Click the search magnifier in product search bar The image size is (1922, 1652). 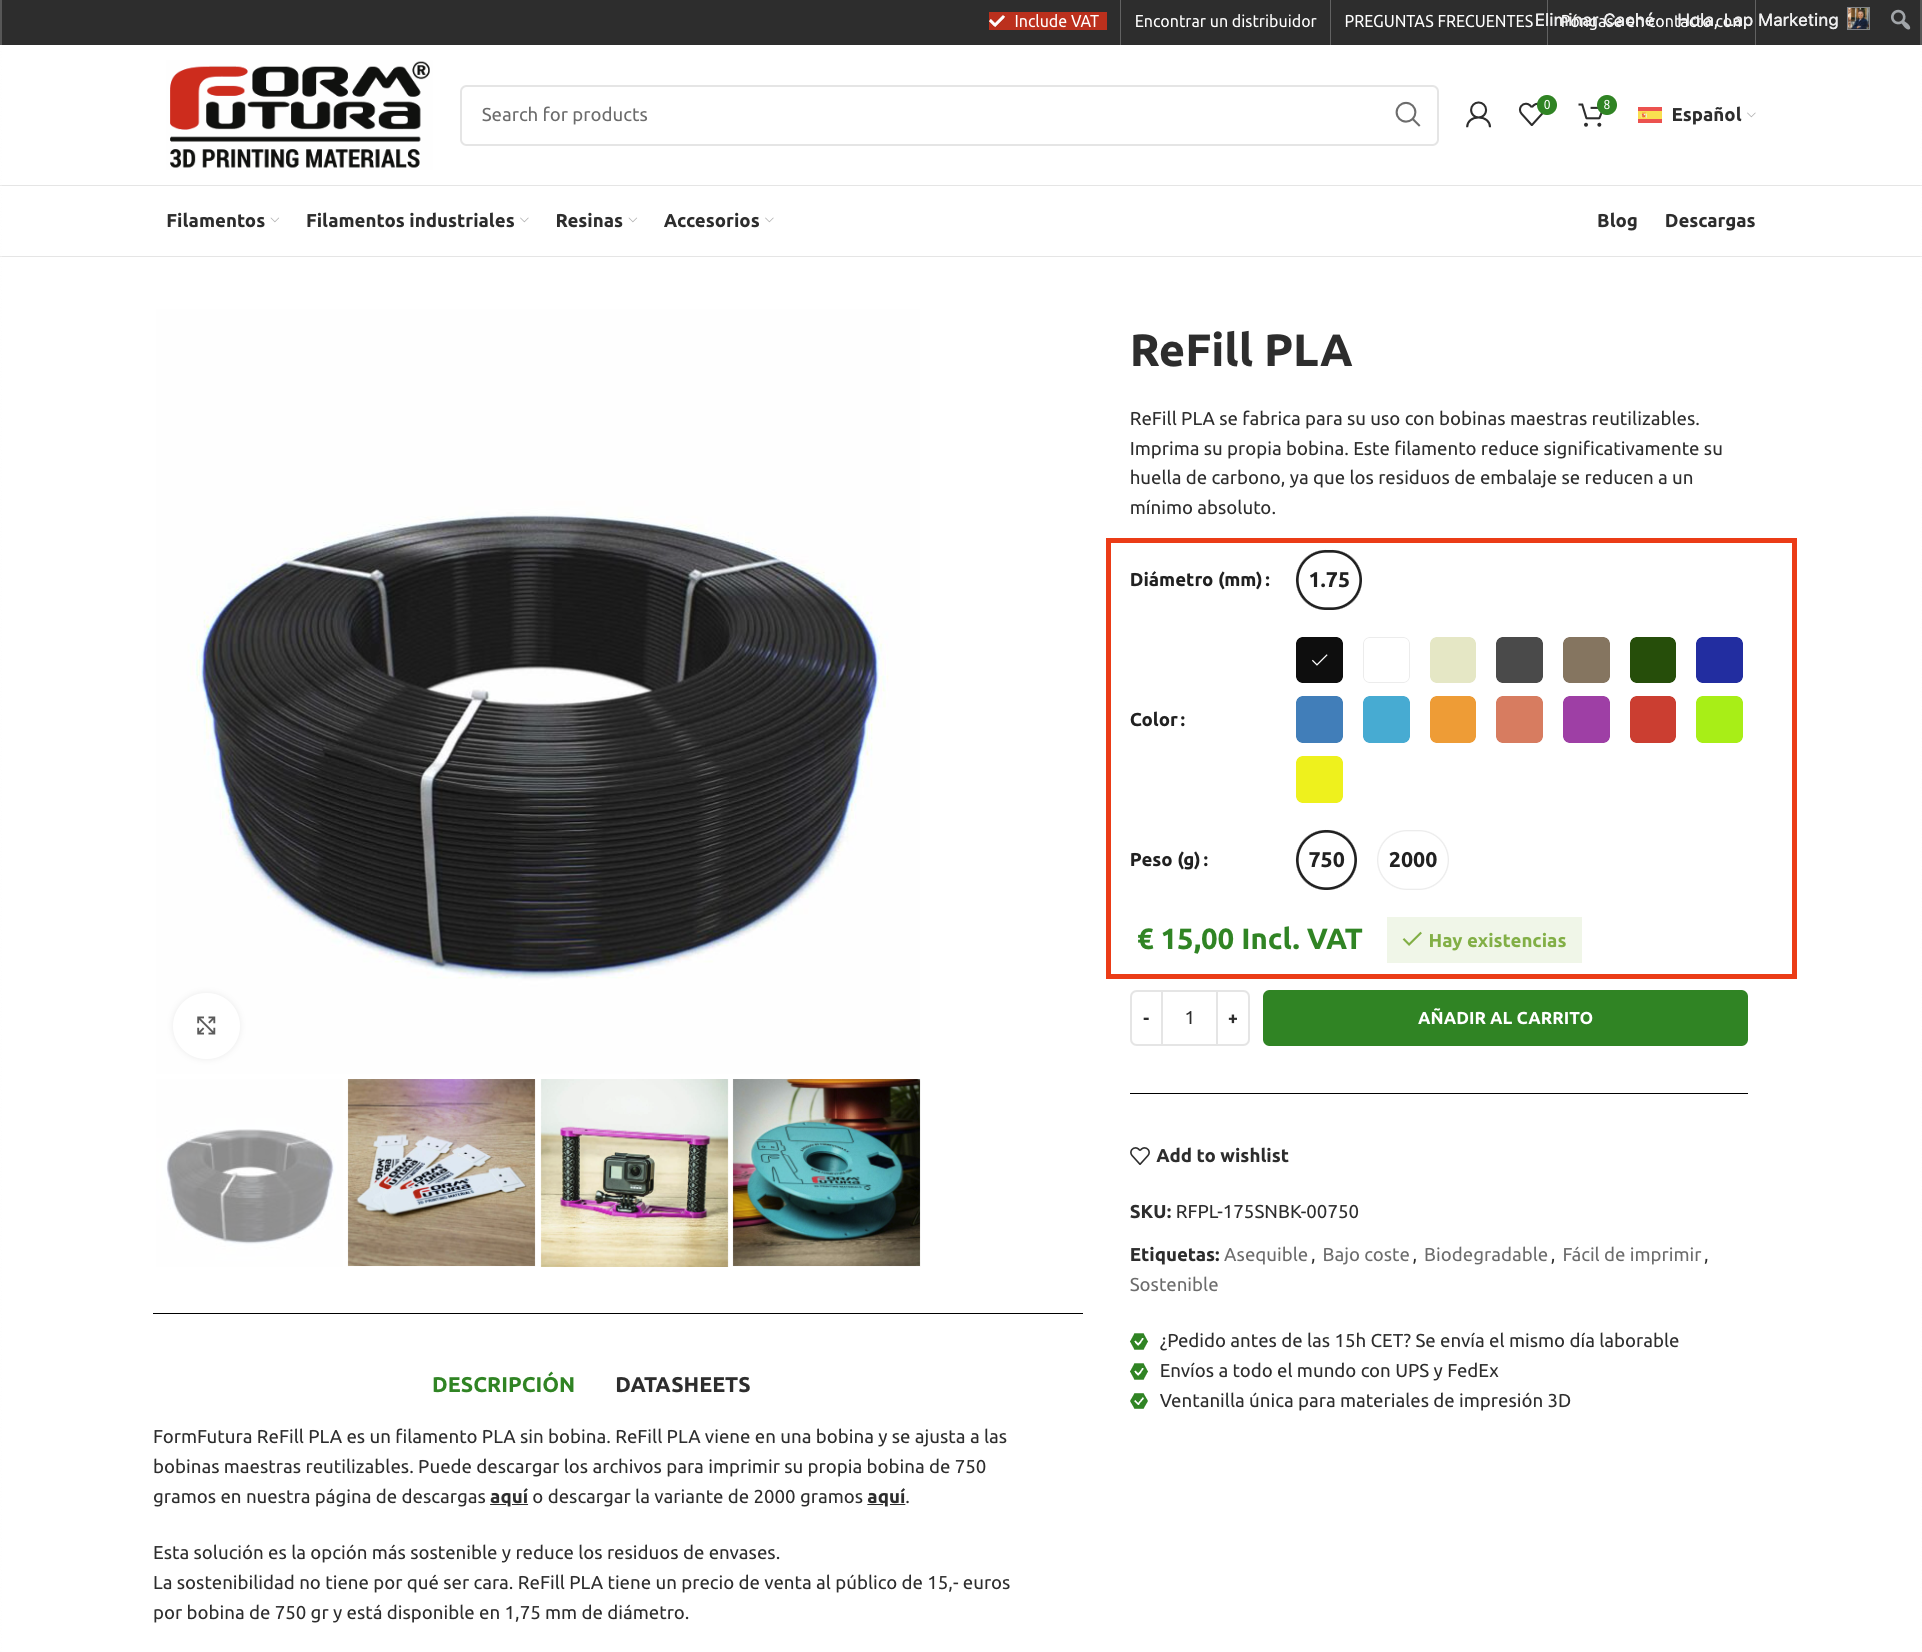click(x=1407, y=115)
